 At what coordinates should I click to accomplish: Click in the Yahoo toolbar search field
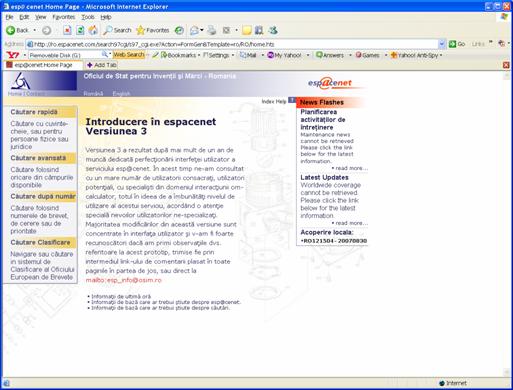(x=65, y=55)
